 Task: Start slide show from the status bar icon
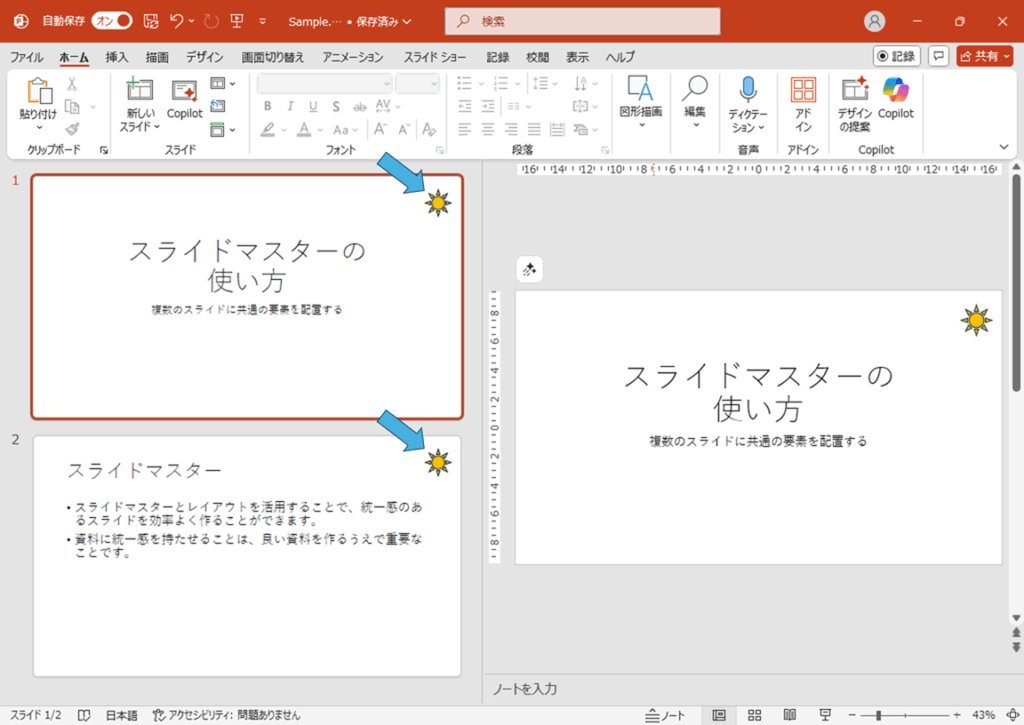coord(824,713)
